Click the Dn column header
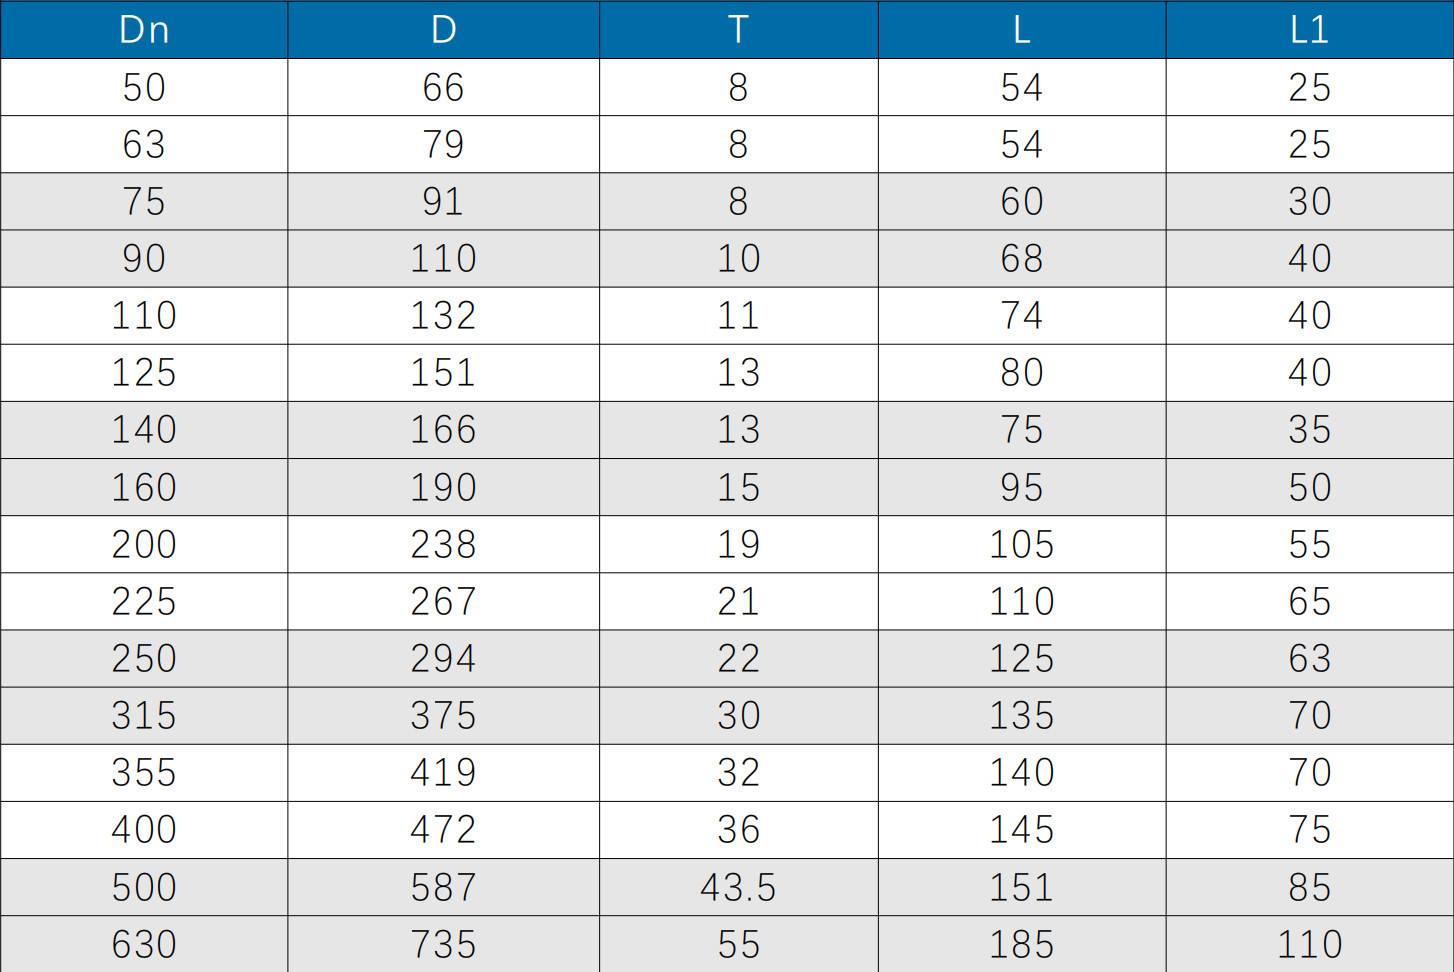This screenshot has width=1454, height=972. 144,30
